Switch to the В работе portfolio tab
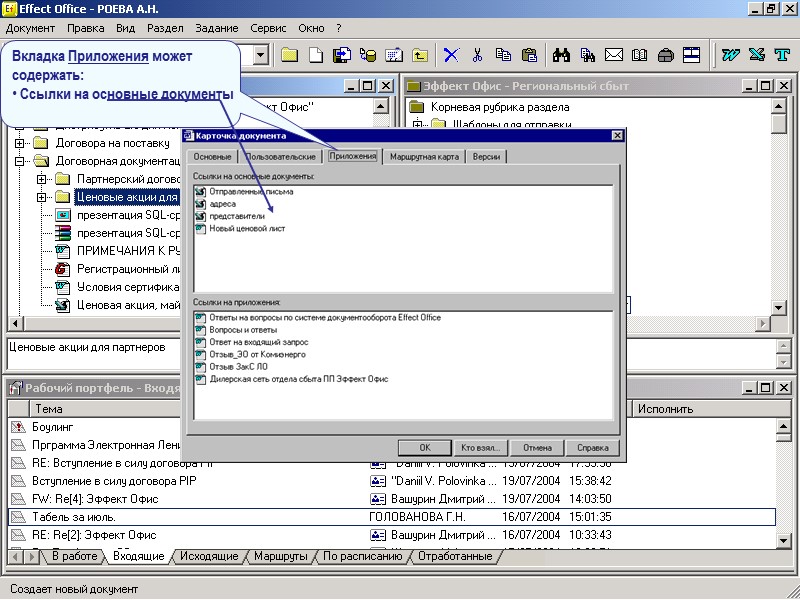800x600 pixels. tap(74, 556)
